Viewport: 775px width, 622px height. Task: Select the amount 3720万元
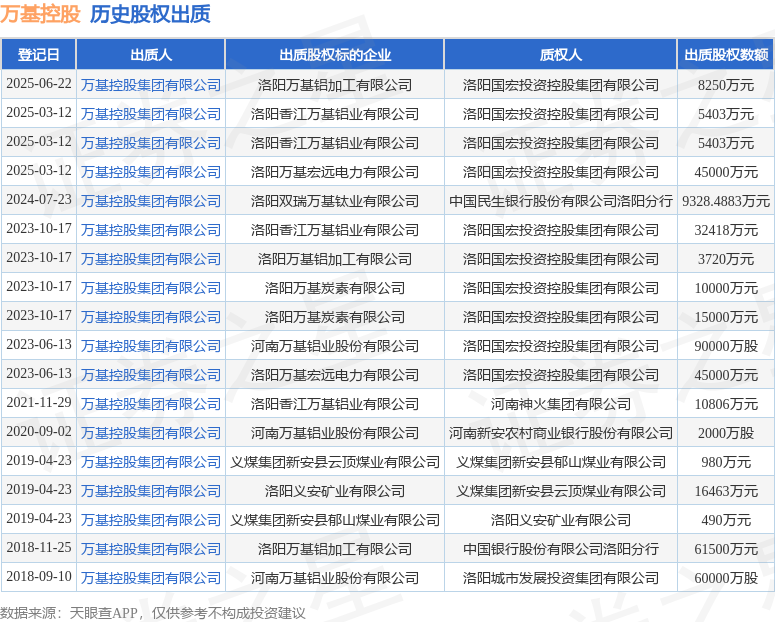click(x=726, y=259)
